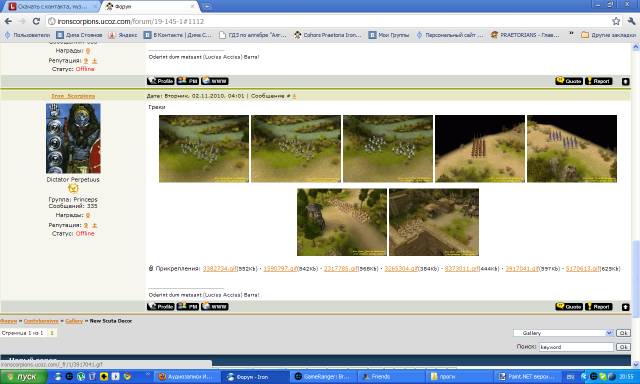Open the other bookmarks folder
This screenshot has height=384, width=640.
click(608, 35)
